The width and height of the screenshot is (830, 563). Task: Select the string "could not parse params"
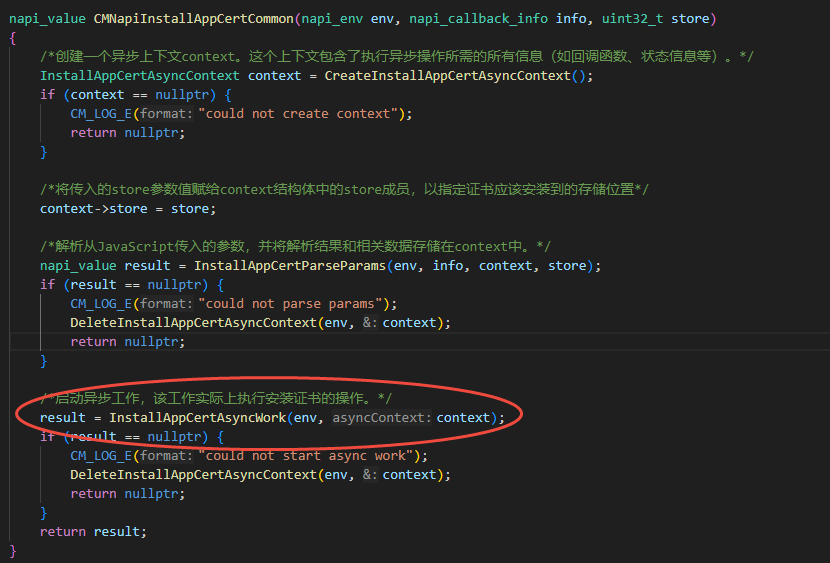(x=290, y=304)
